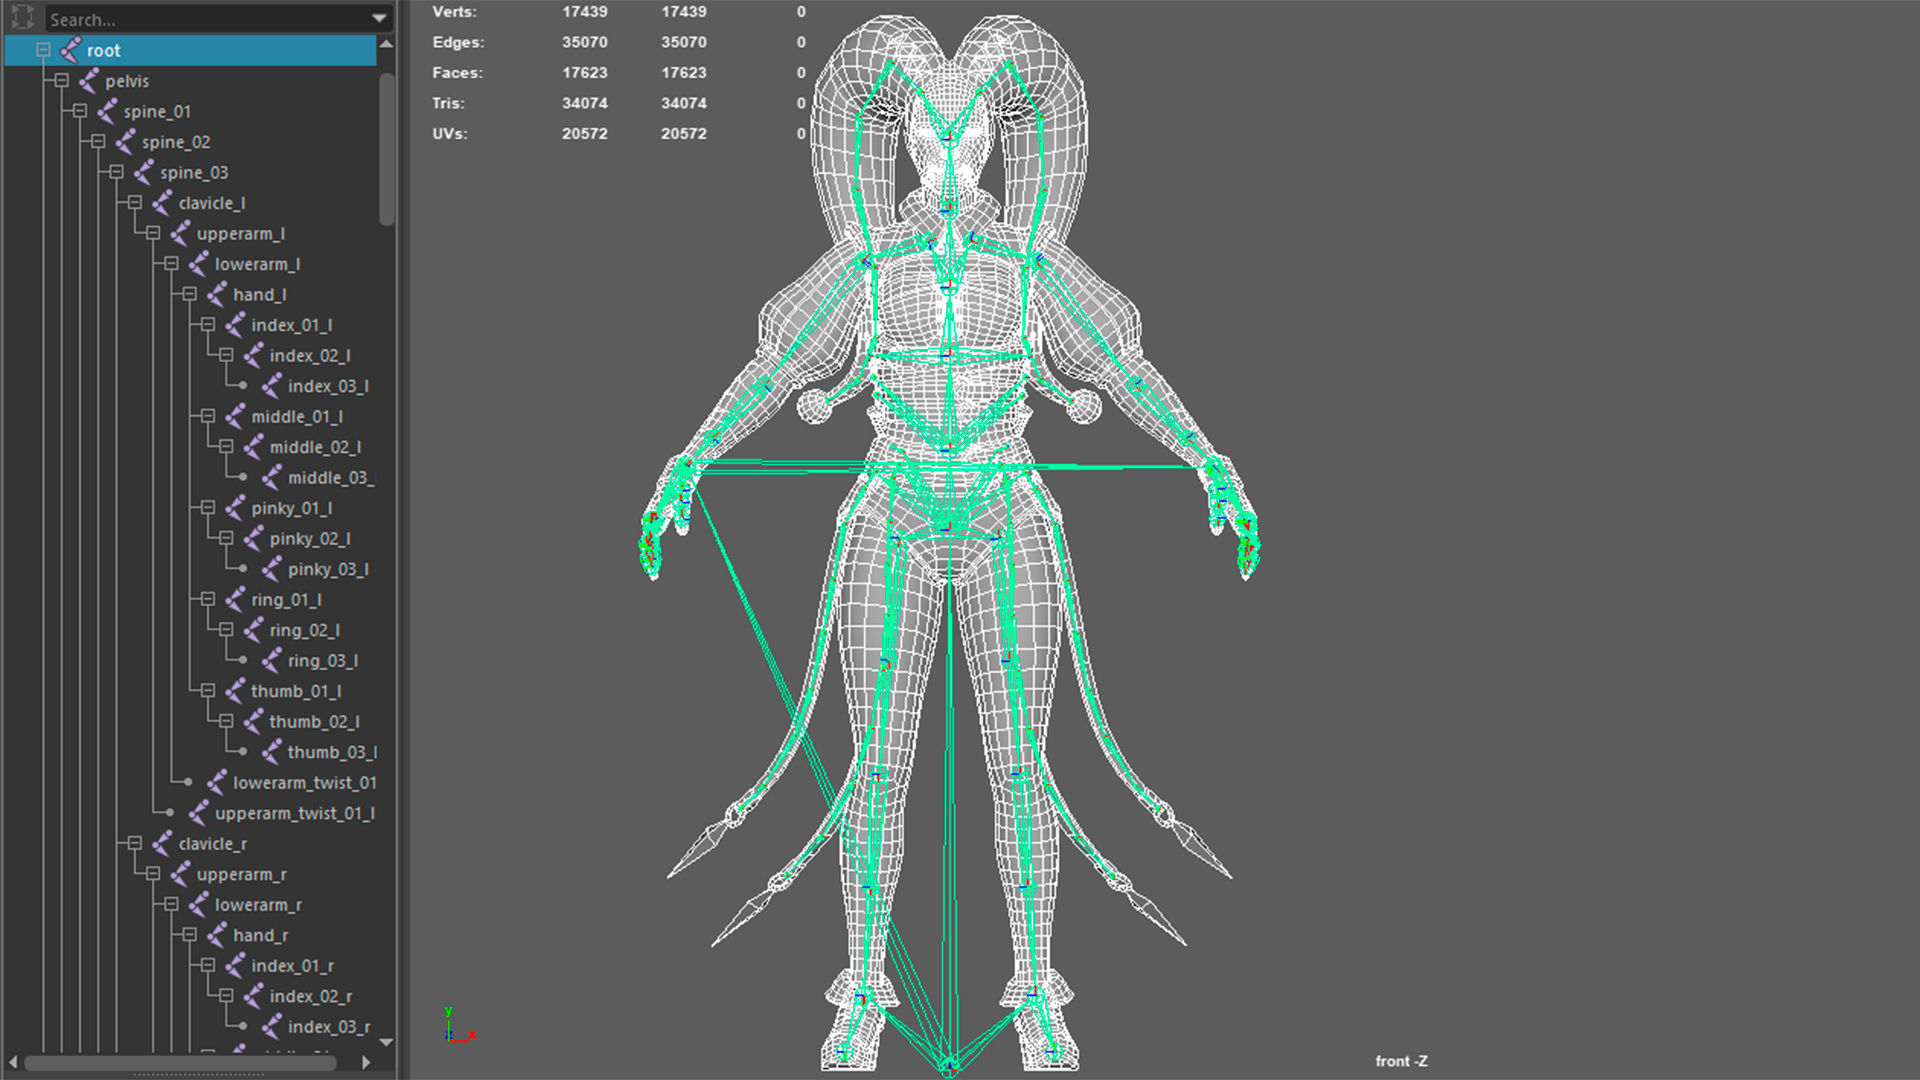The image size is (1920, 1080).
Task: Click the horizontal scrollbar right arrow
Action: [x=366, y=1062]
